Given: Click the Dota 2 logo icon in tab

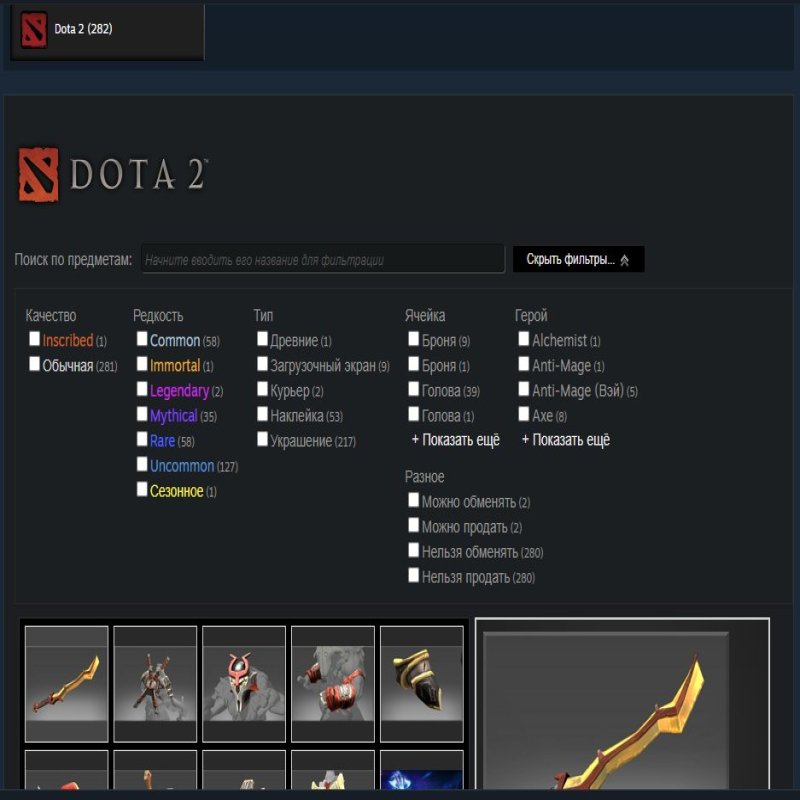Looking at the screenshot, I should pyautogui.click(x=34, y=31).
